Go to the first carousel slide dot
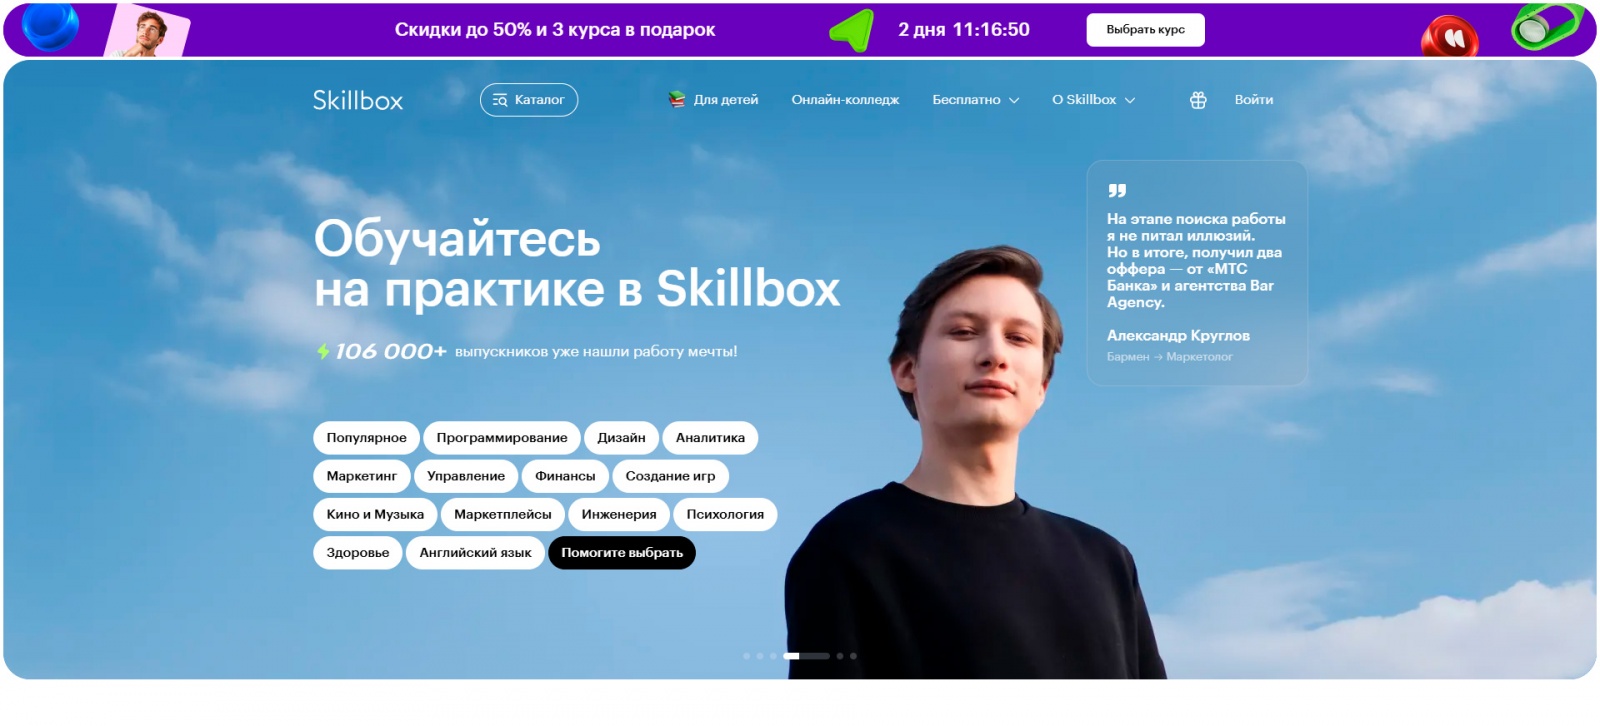Image resolution: width=1600 pixels, height=726 pixels. point(746,656)
